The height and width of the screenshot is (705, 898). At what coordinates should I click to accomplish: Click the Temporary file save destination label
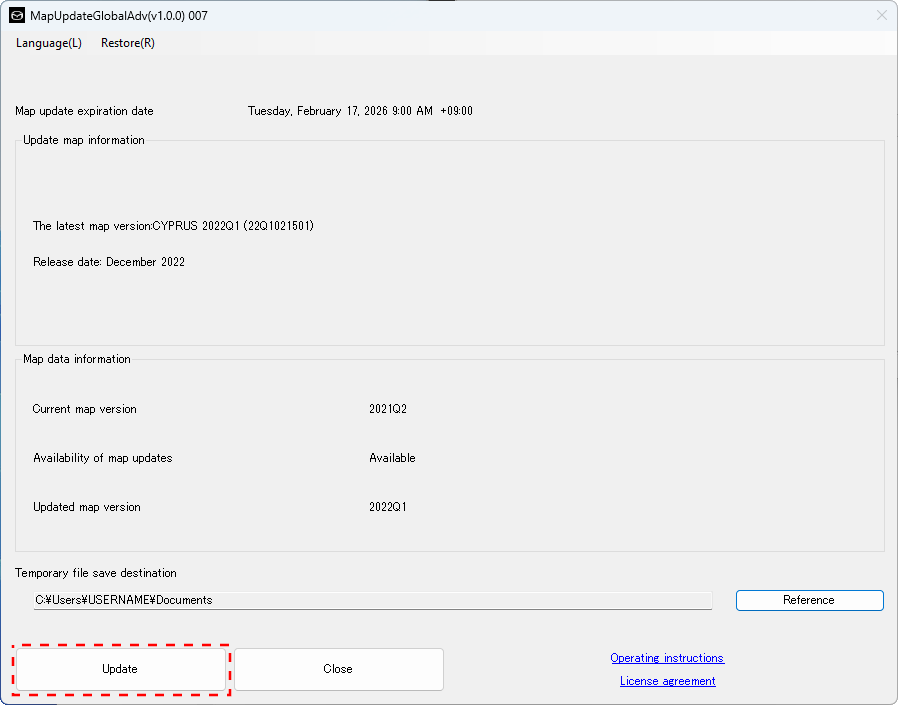click(x=96, y=573)
